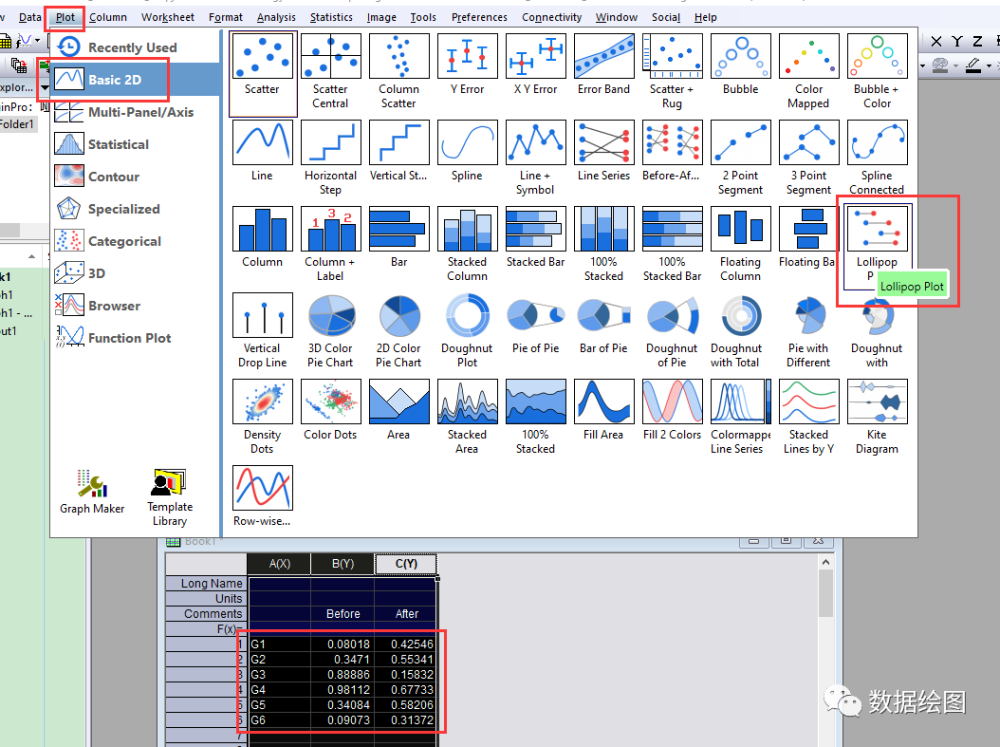Open the 3D plot category

pos(135,273)
